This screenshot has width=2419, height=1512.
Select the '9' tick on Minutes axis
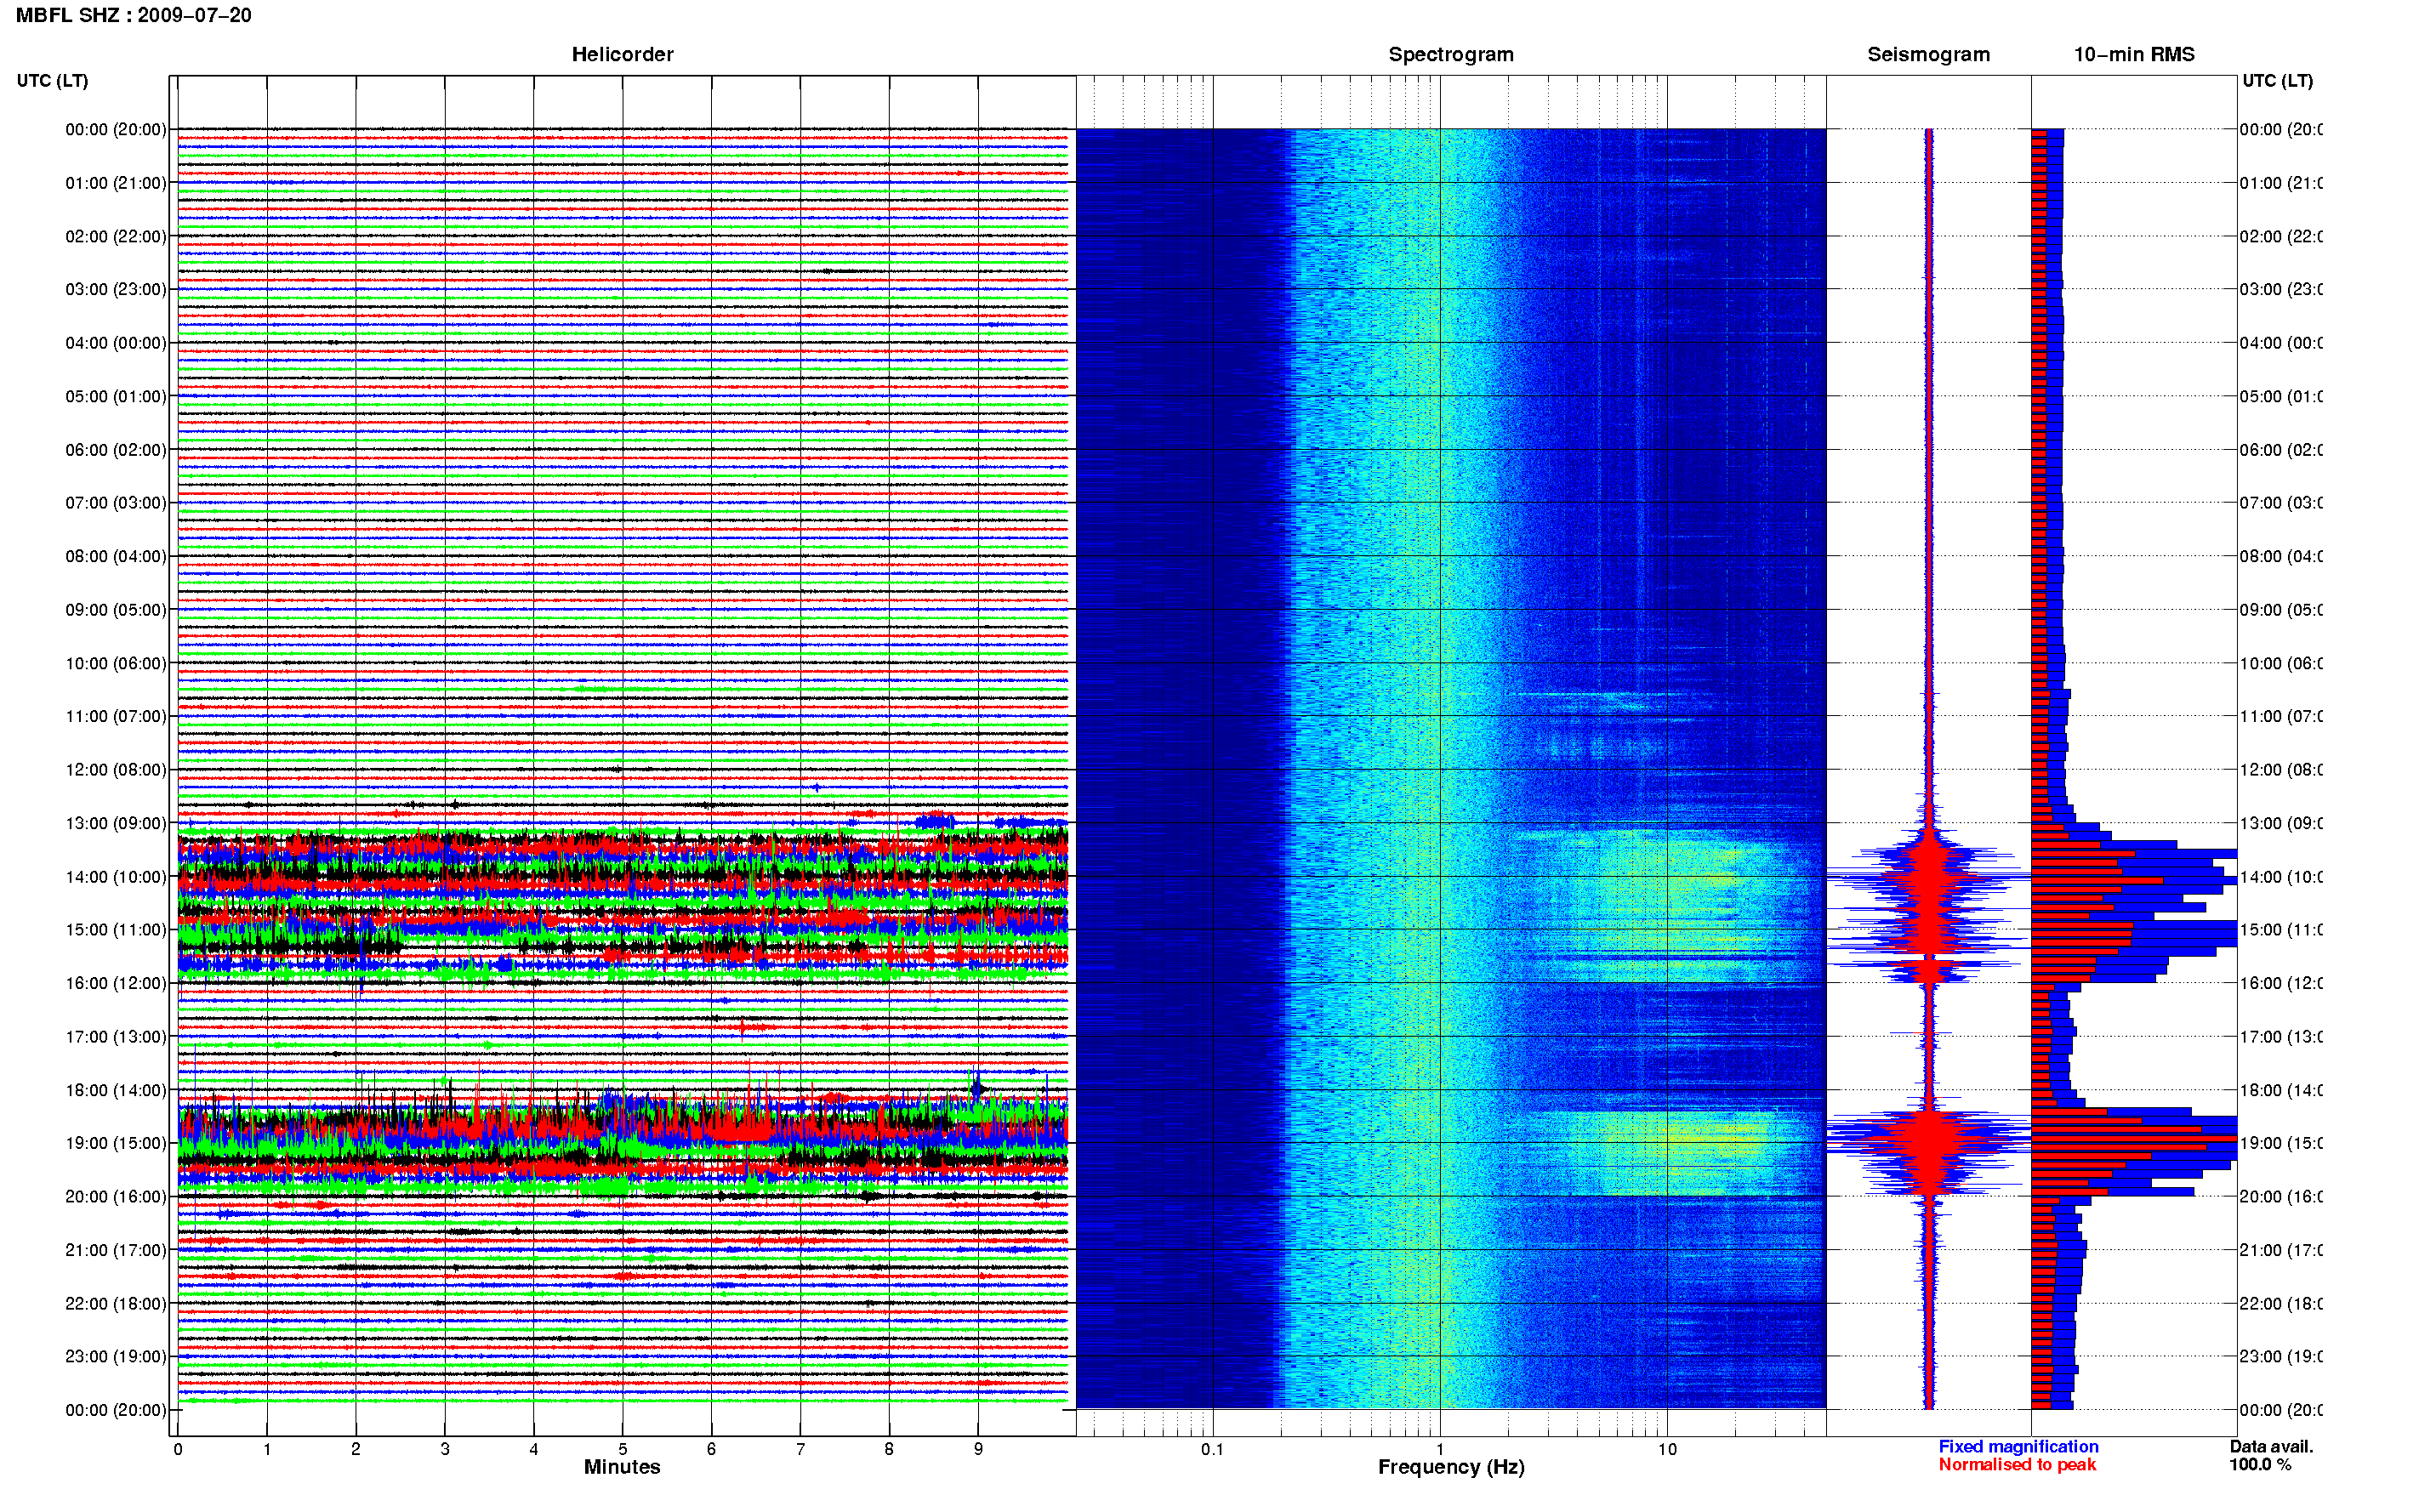click(x=978, y=1449)
